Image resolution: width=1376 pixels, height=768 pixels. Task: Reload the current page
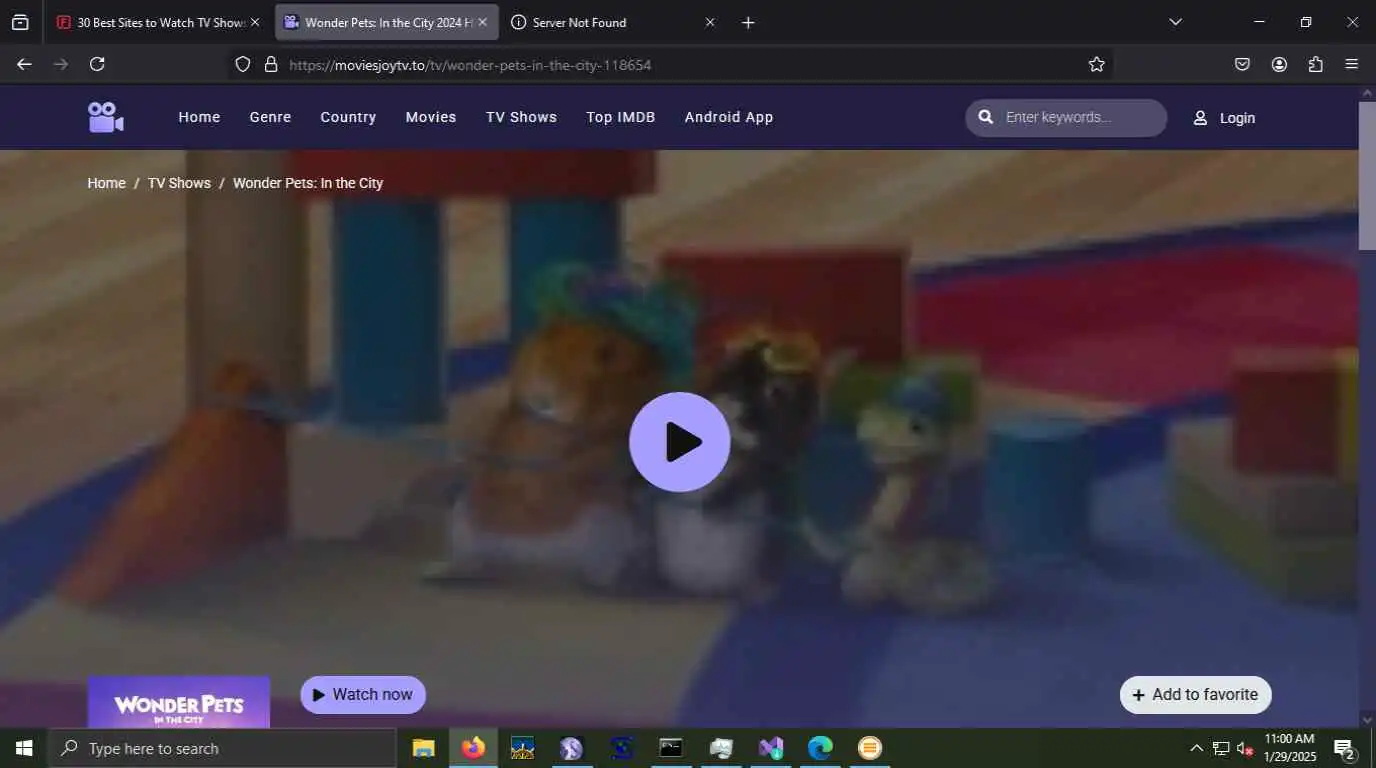coord(97,64)
